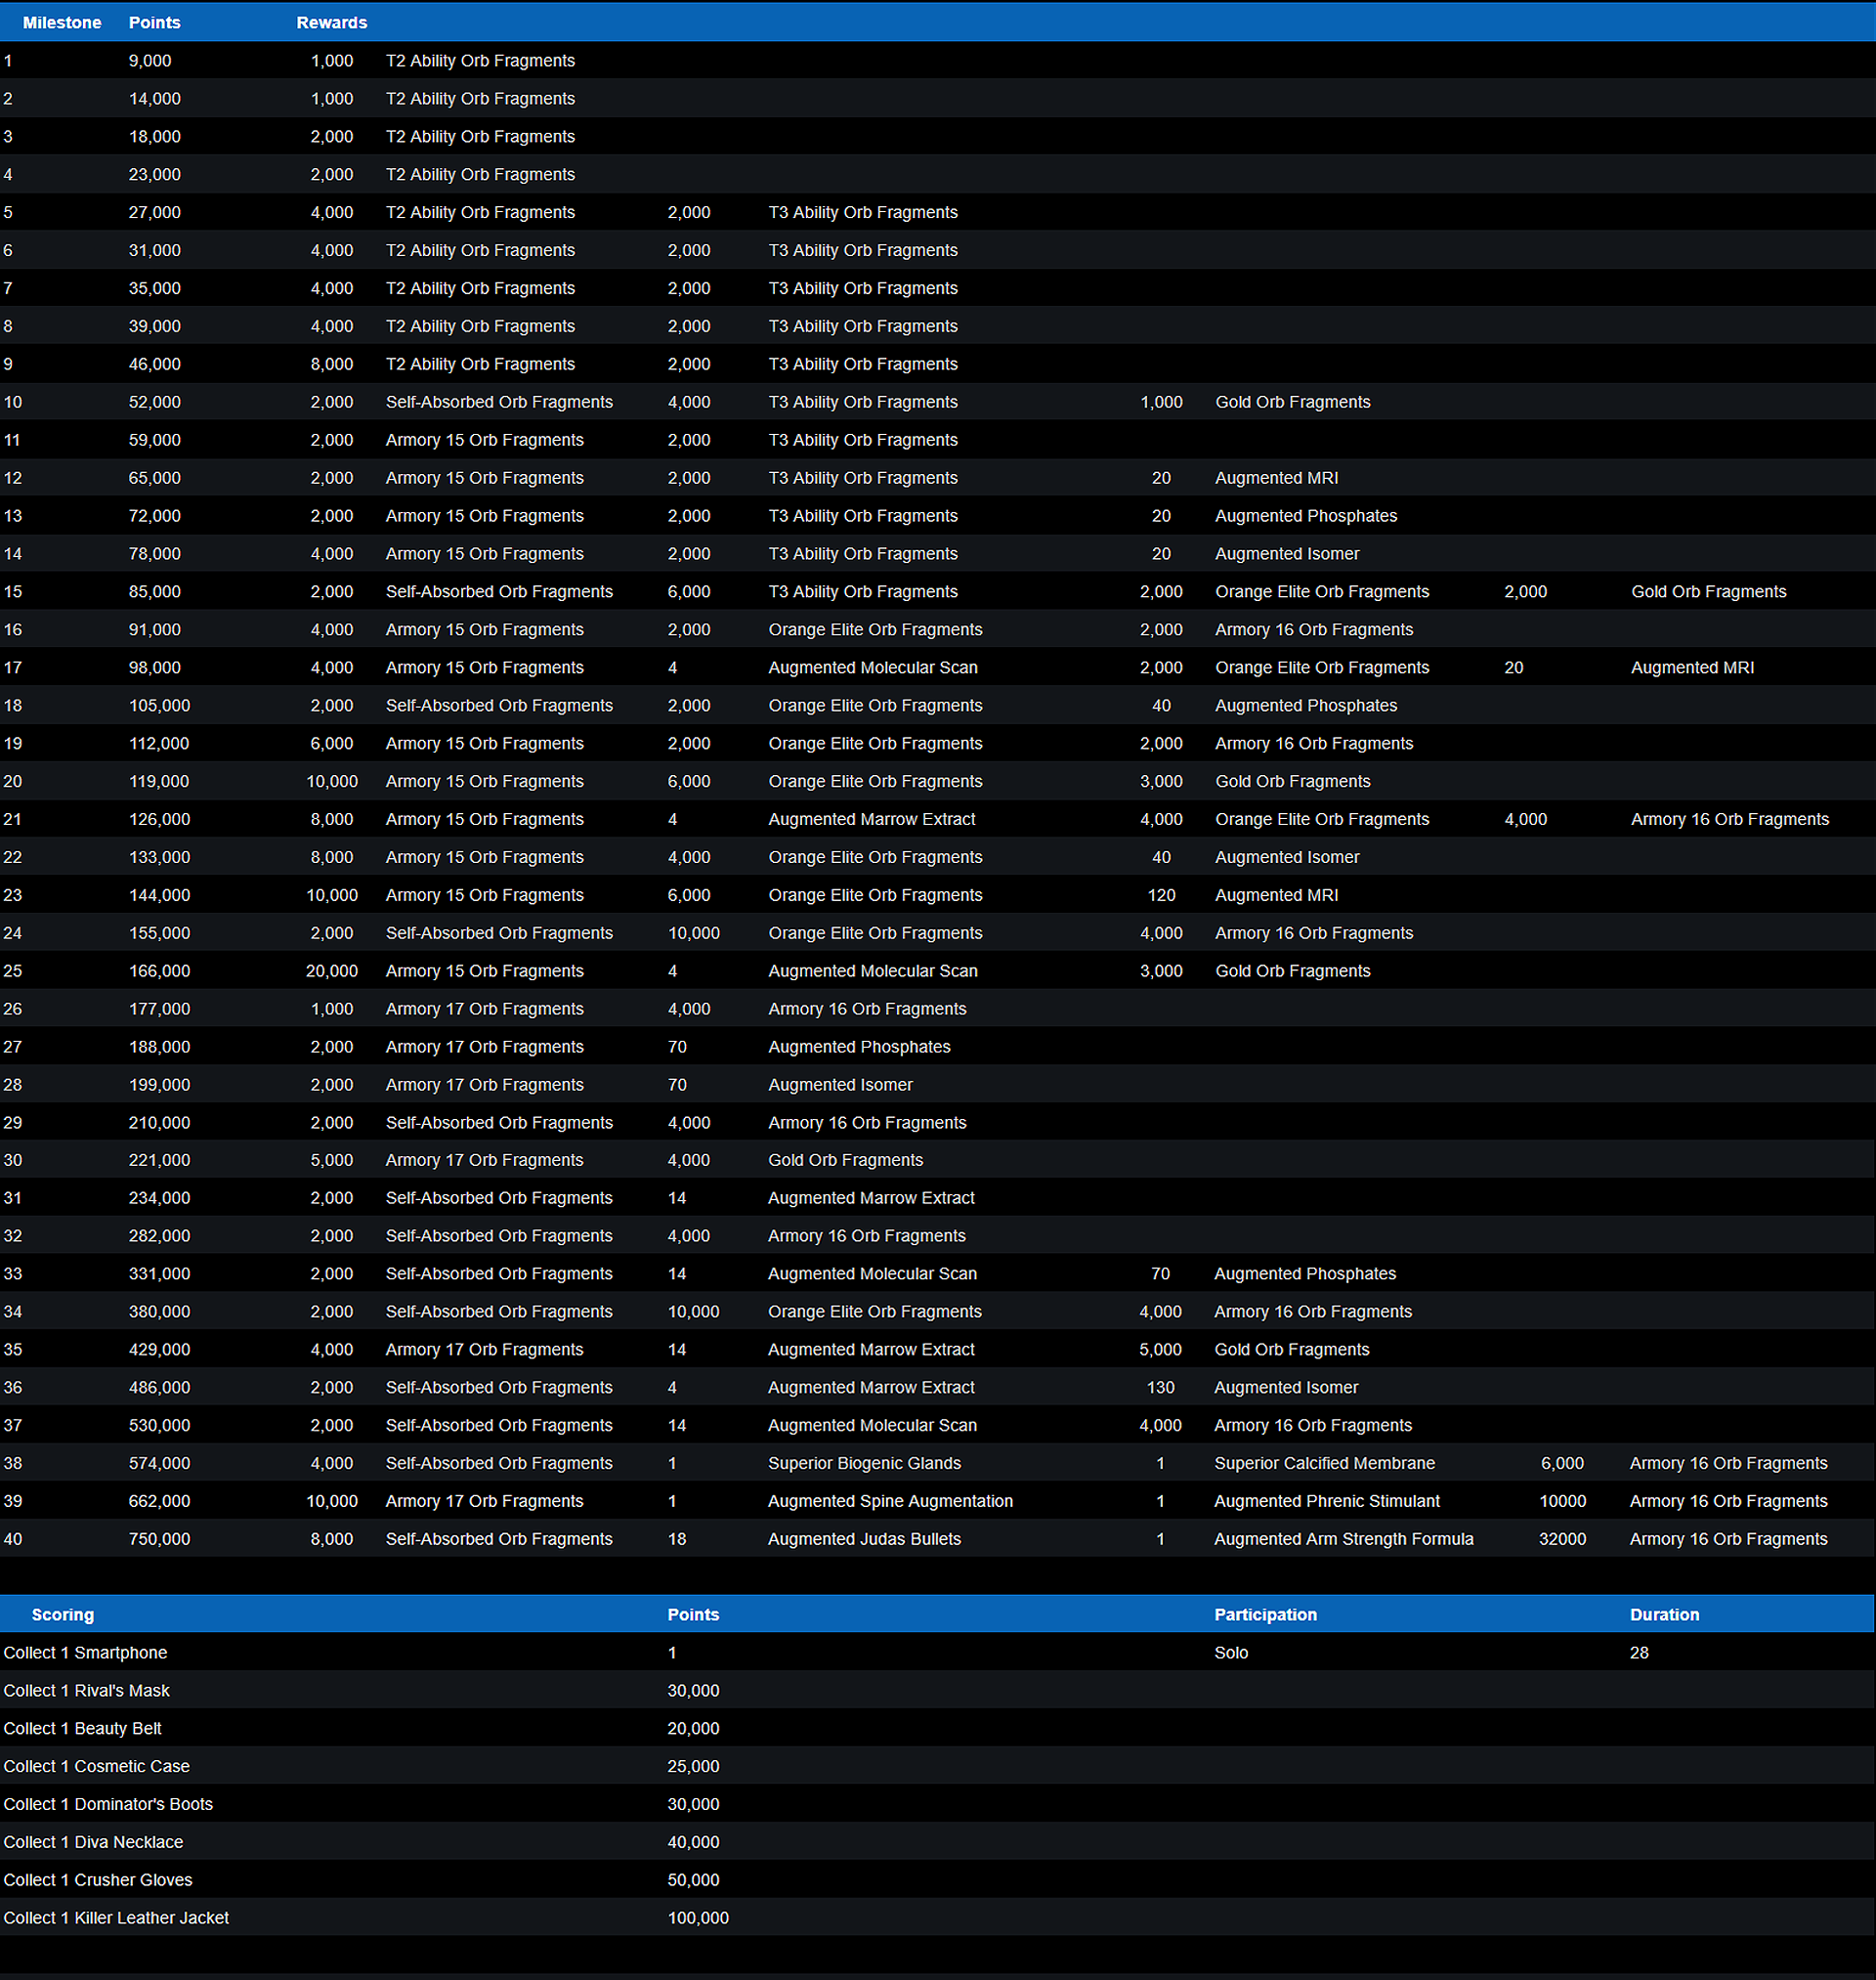1876x1980 pixels.
Task: Click Augmented Phrenic Stimulant reward
Action: click(x=1326, y=1500)
